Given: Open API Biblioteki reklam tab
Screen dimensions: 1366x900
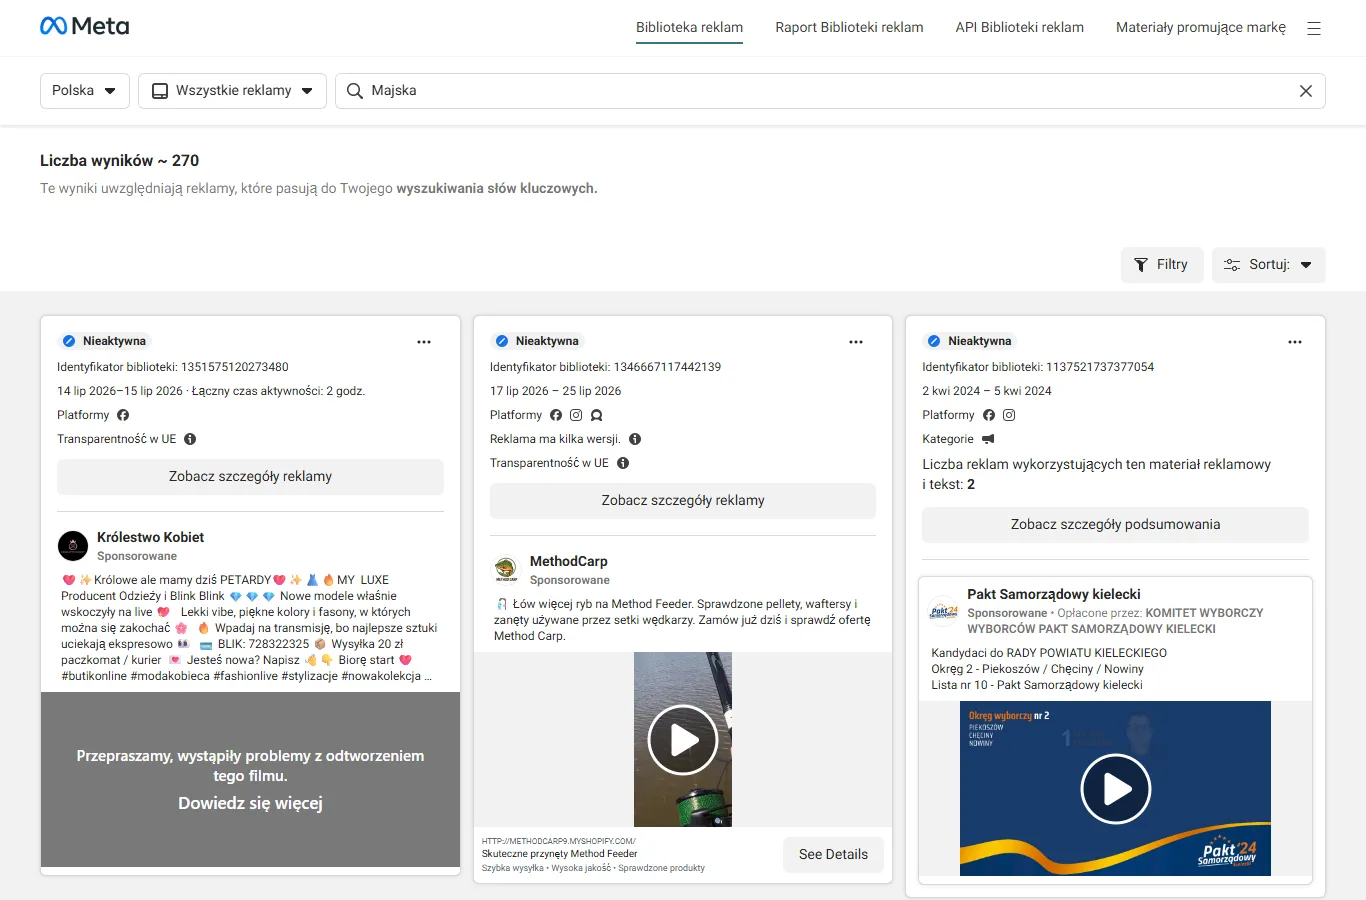Looking at the screenshot, I should coord(1019,27).
